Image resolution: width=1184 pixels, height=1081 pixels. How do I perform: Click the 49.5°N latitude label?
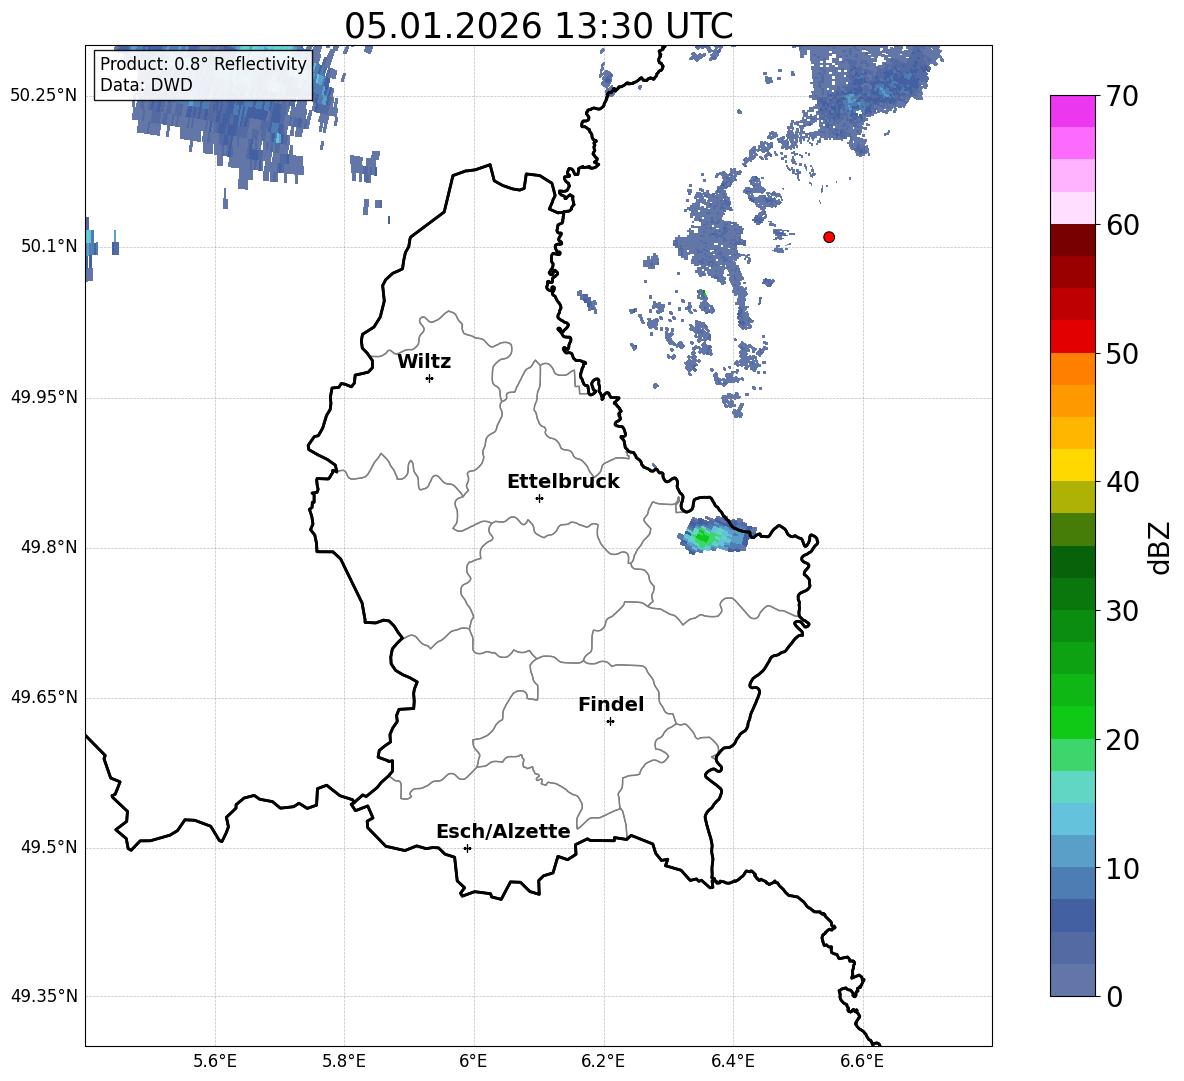pos(49,847)
